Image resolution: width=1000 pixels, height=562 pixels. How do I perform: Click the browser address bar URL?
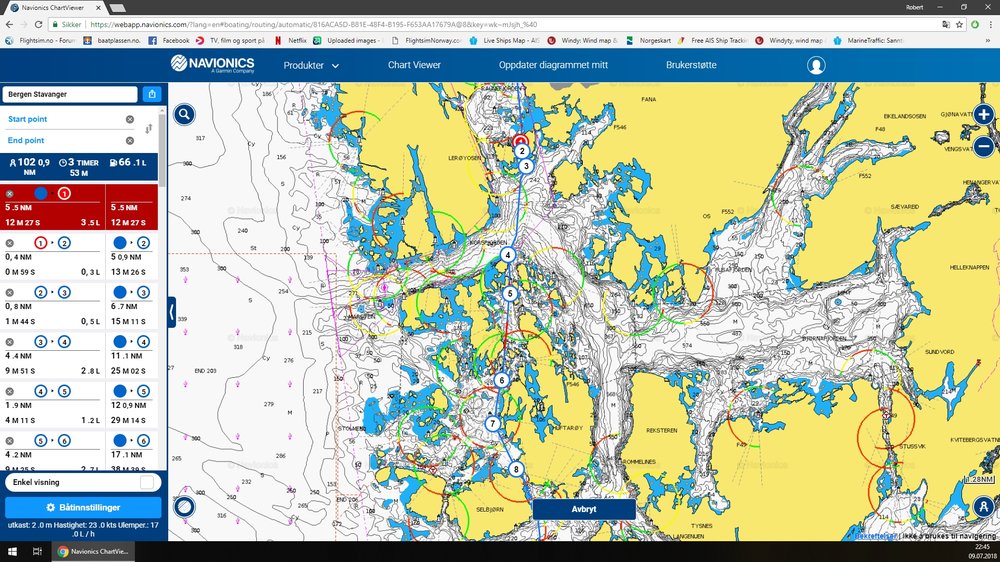[312, 24]
